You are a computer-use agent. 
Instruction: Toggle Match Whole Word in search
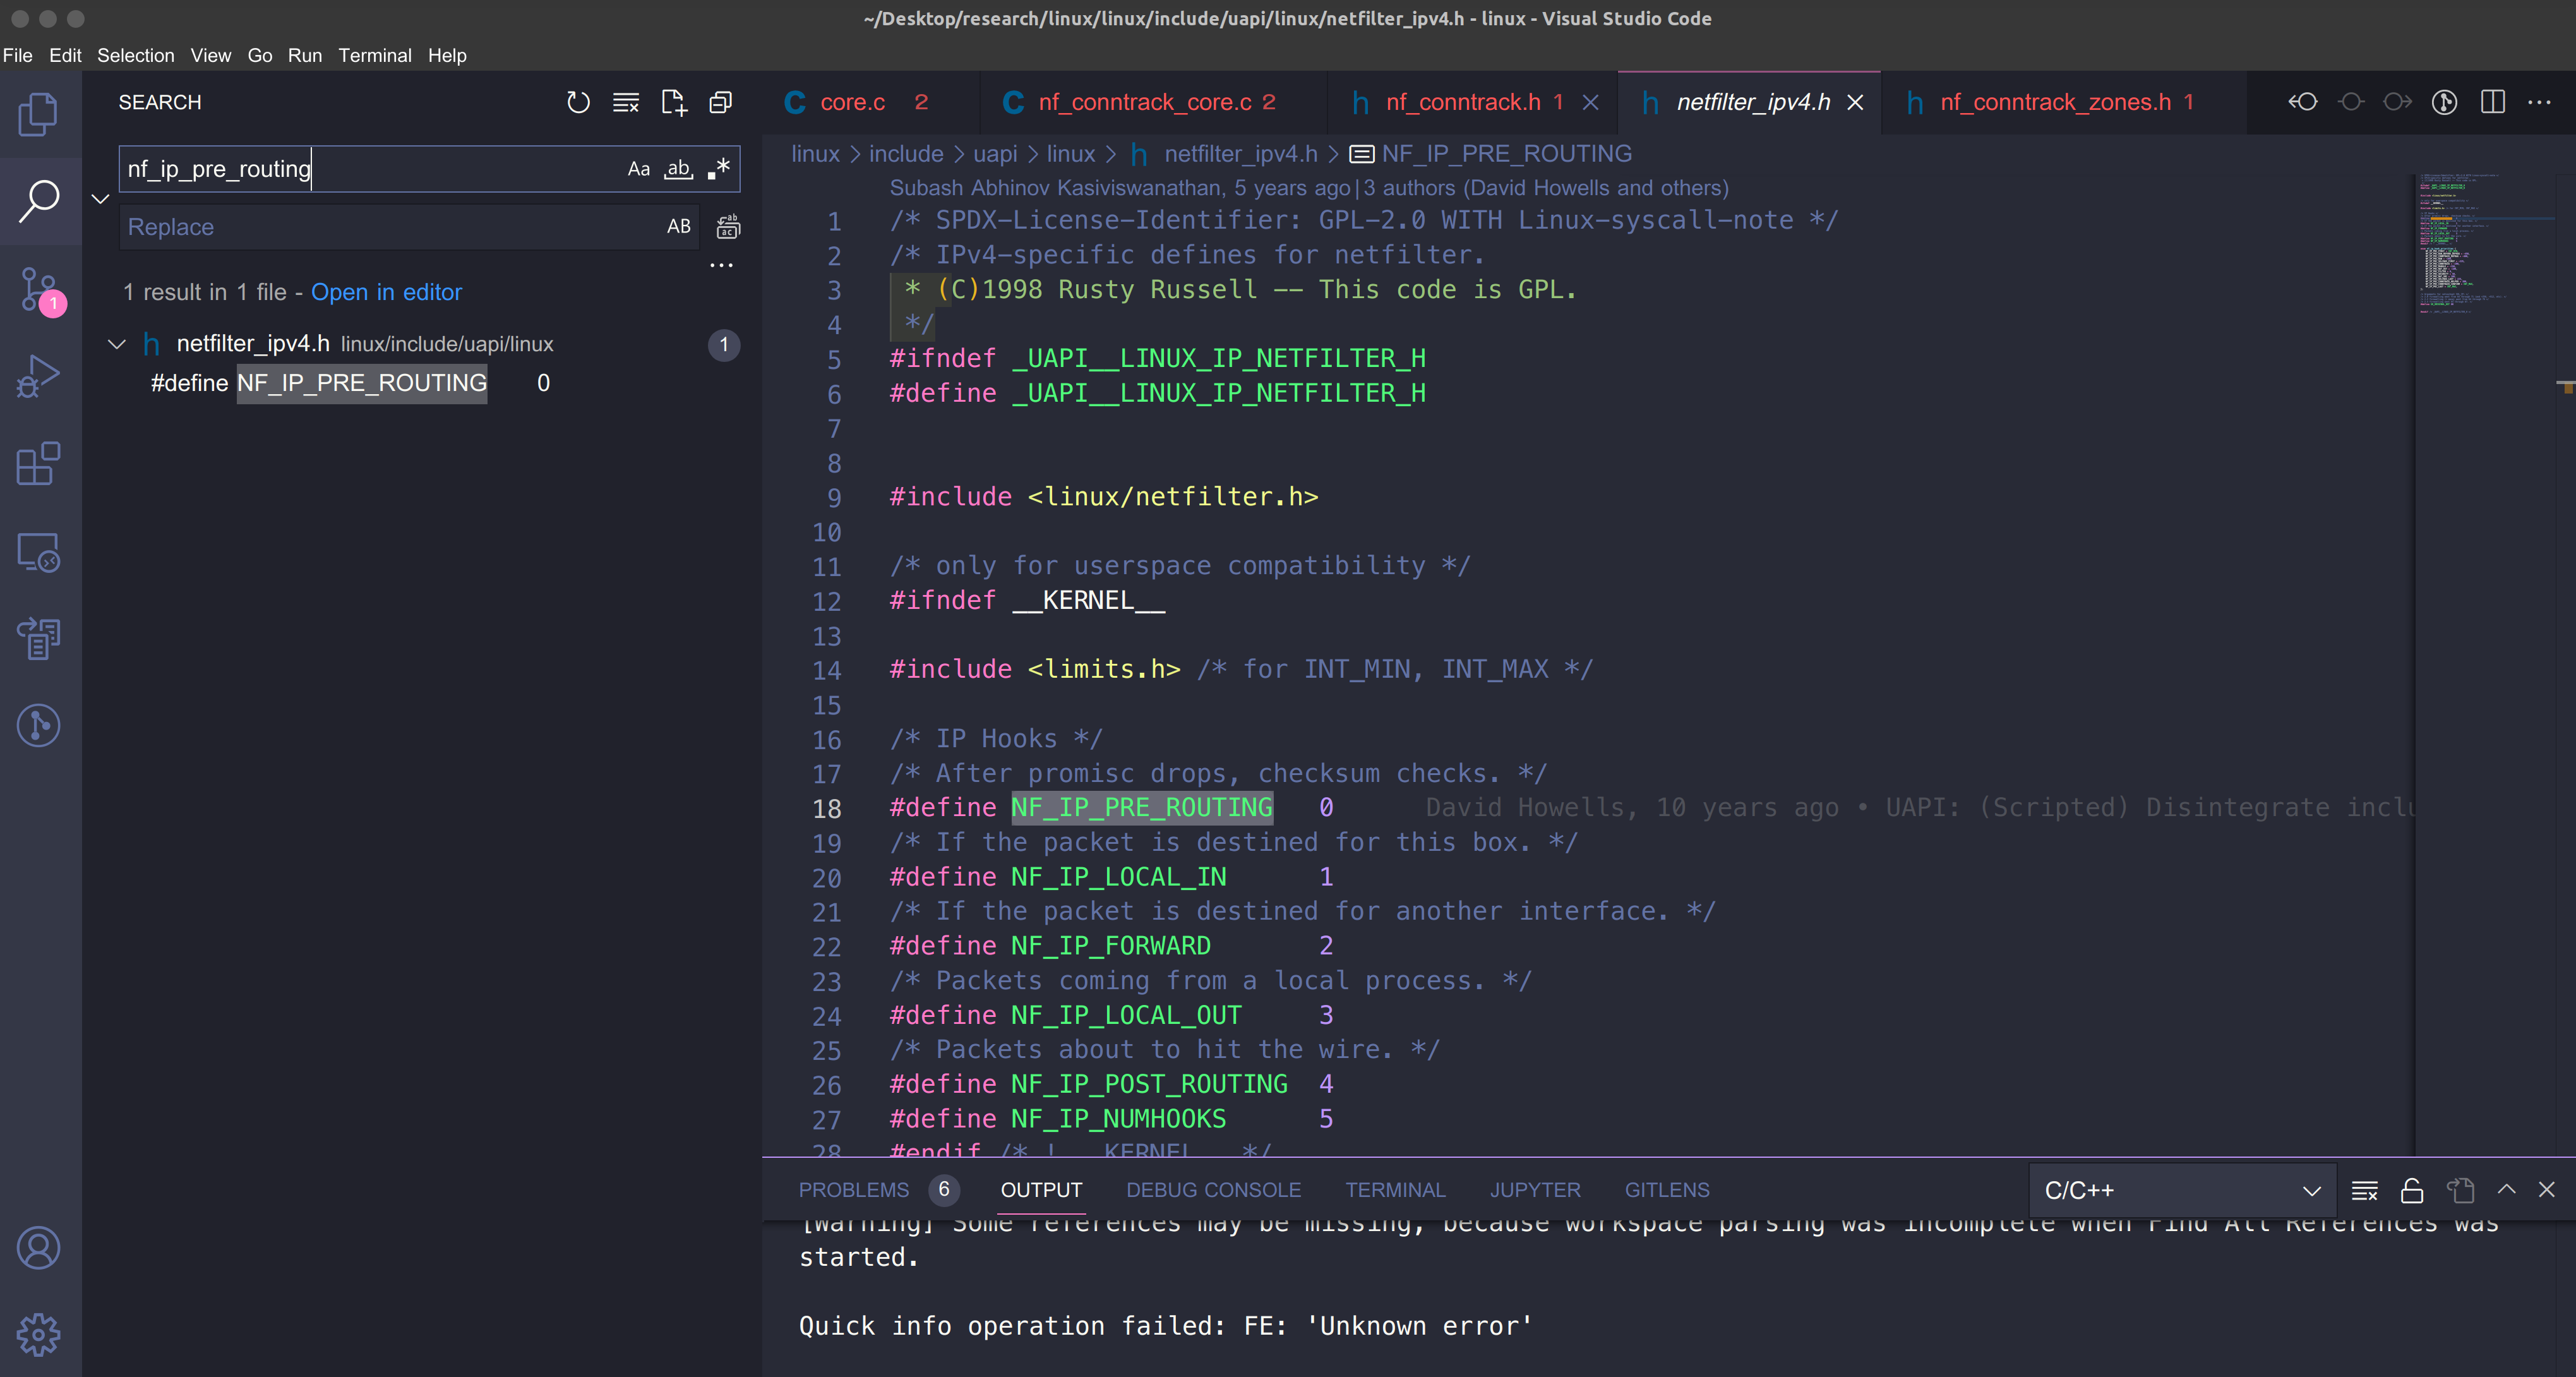point(679,169)
